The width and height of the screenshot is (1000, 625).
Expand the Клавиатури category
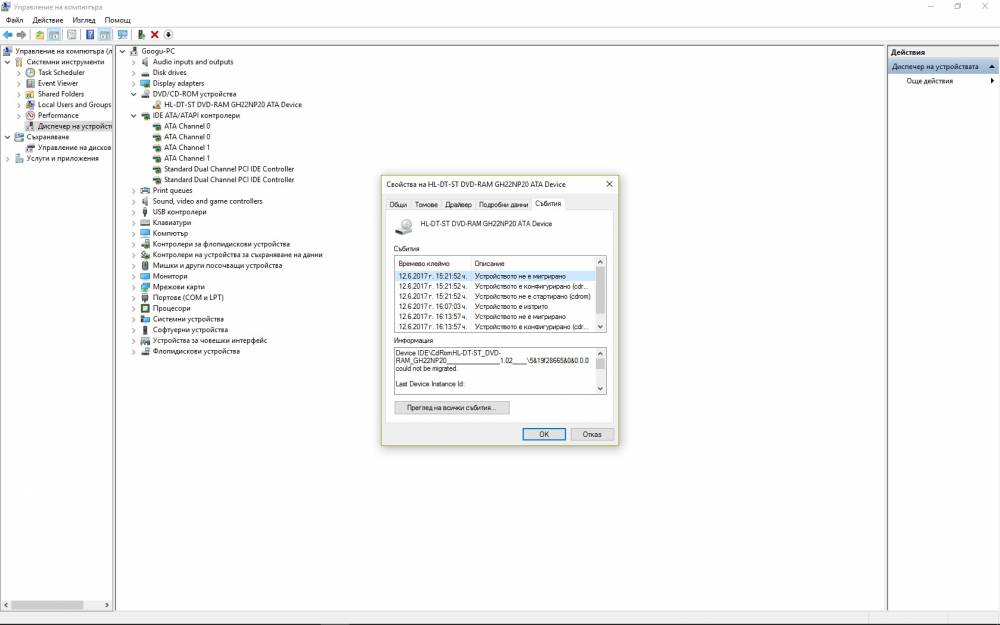134,223
